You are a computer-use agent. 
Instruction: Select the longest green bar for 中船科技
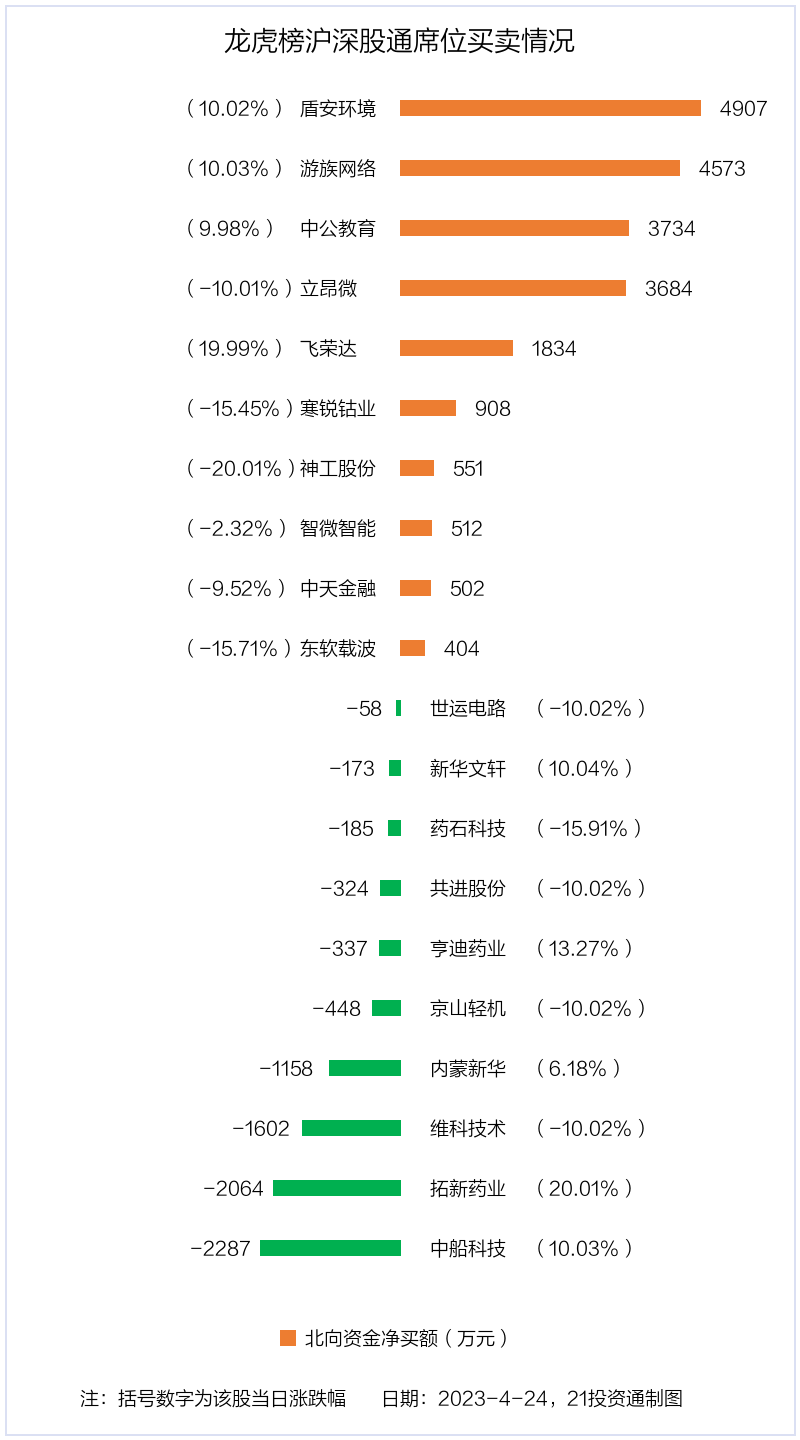[x=330, y=1248]
